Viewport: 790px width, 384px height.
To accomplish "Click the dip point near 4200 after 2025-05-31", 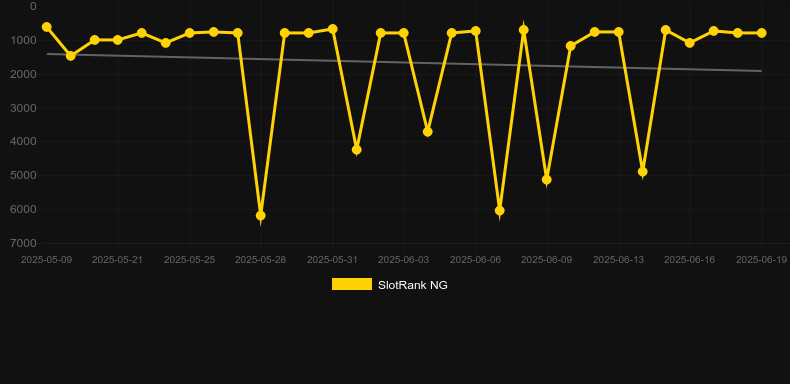I will coord(356,150).
